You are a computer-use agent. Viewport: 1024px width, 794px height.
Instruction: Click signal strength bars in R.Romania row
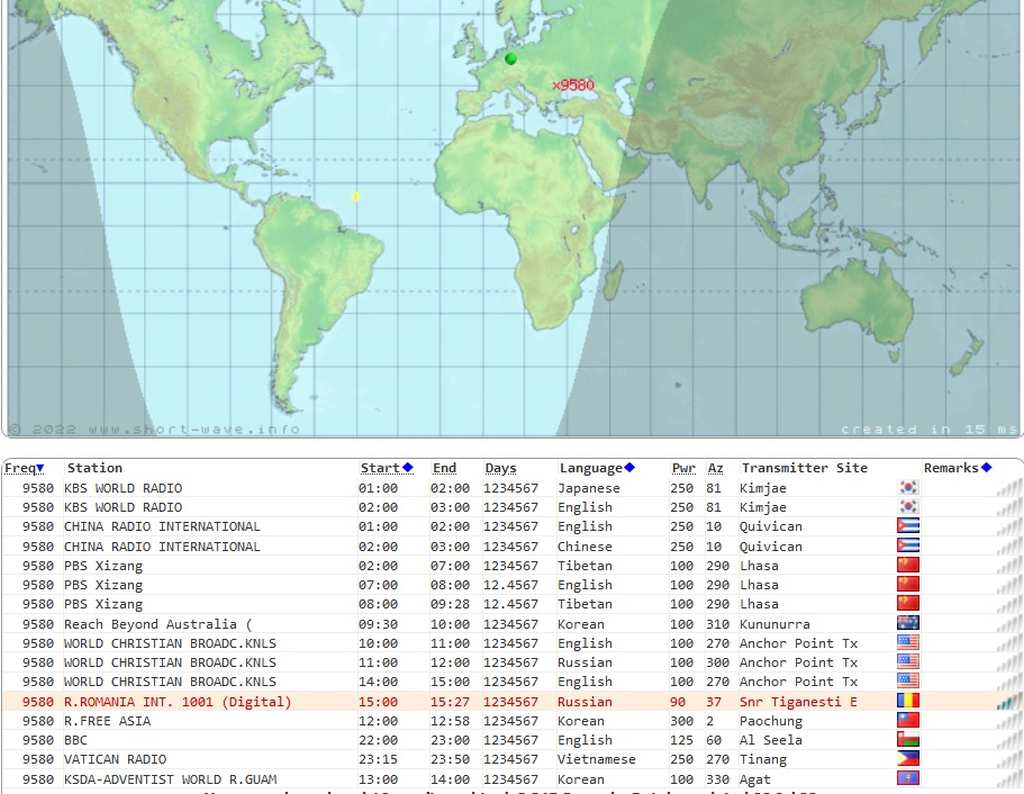pyautogui.click(x=1009, y=702)
